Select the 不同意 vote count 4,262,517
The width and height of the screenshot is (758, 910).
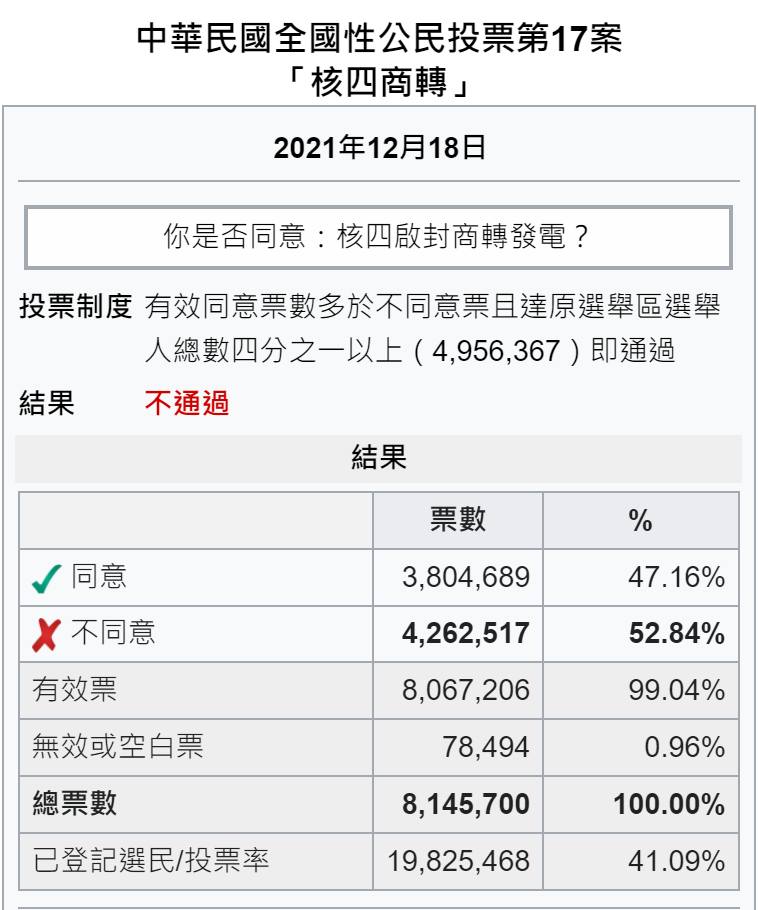coord(465,633)
